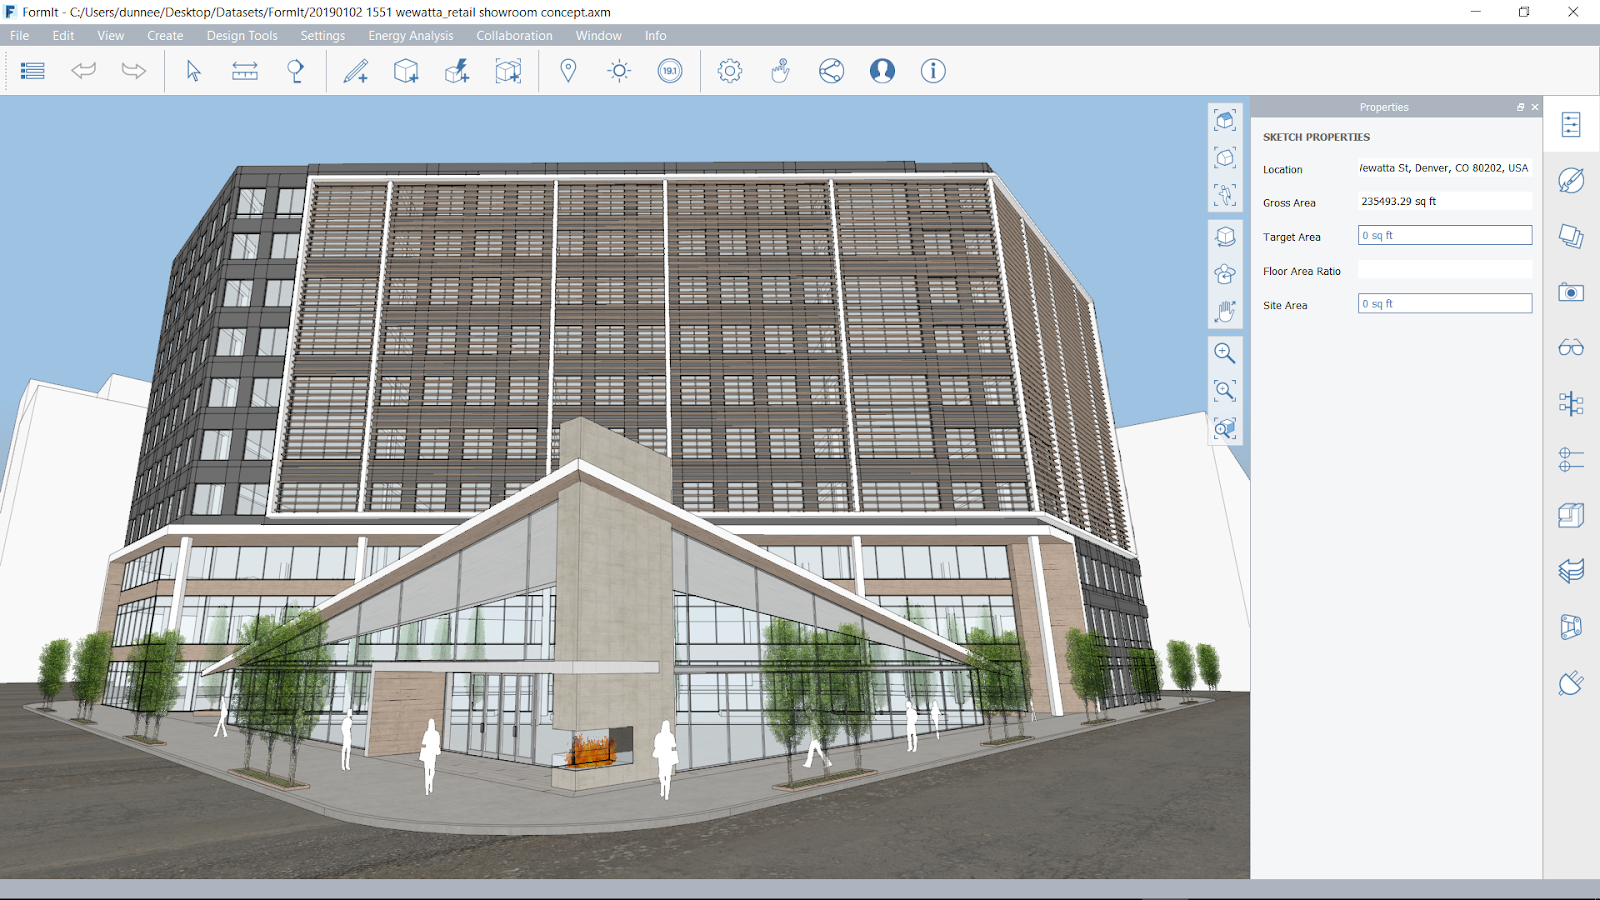Click inside the Target Area field
1600x900 pixels.
click(1443, 235)
